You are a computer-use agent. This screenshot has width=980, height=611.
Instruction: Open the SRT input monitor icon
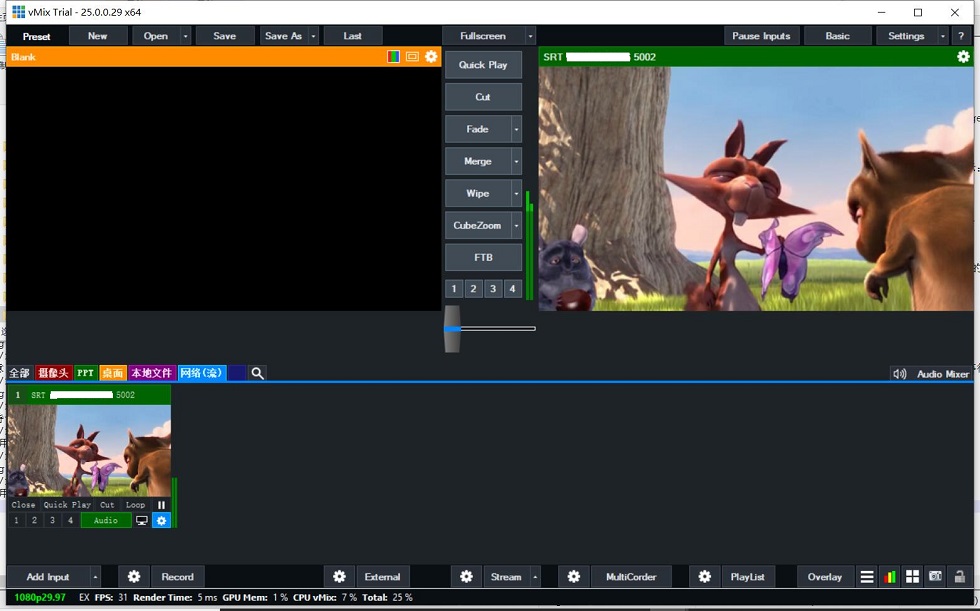[142, 520]
